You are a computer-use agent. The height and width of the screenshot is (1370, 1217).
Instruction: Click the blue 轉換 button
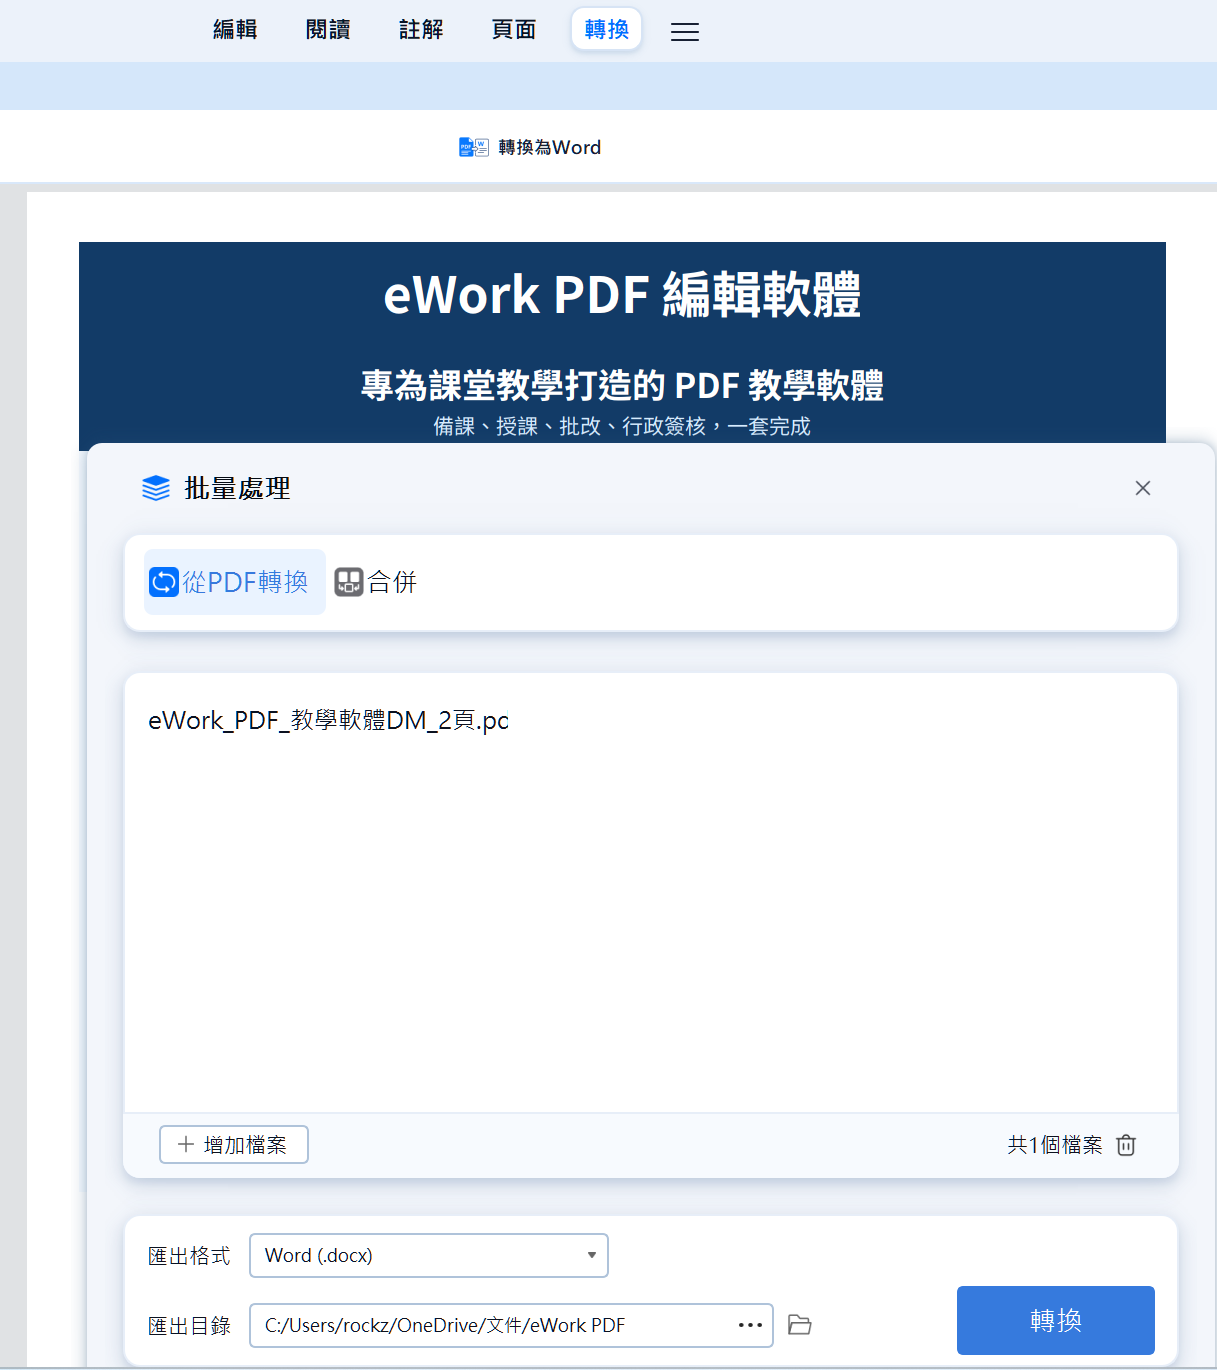pos(1056,1320)
